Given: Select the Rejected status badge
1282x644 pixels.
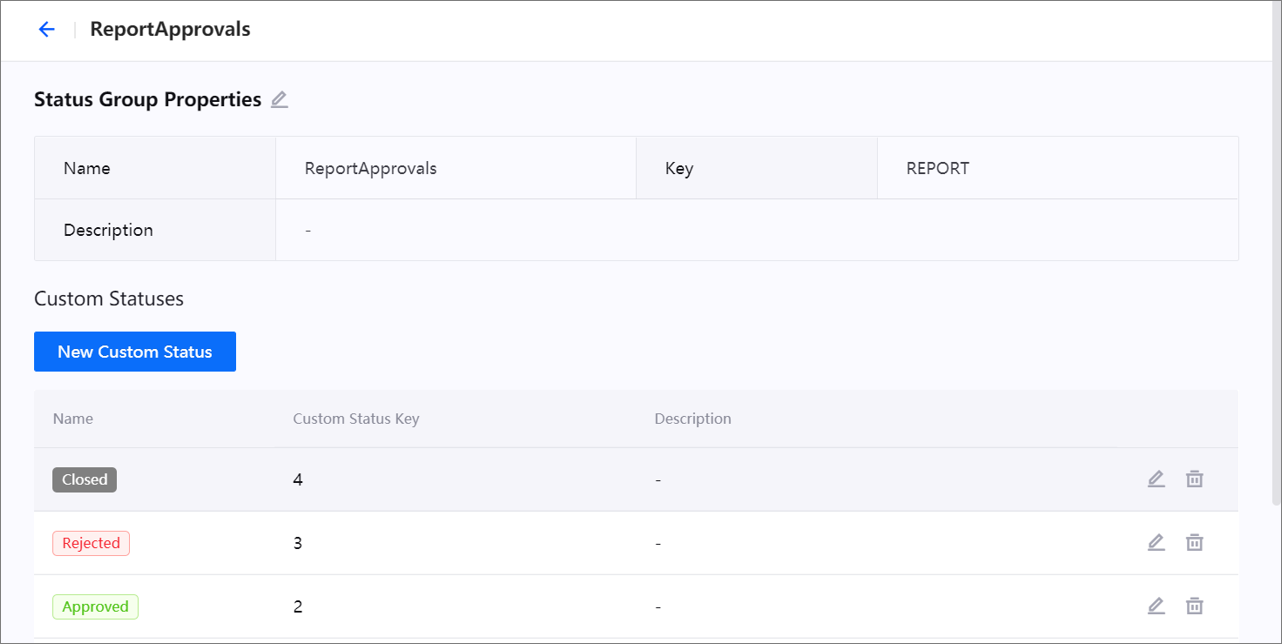Looking at the screenshot, I should coord(91,543).
